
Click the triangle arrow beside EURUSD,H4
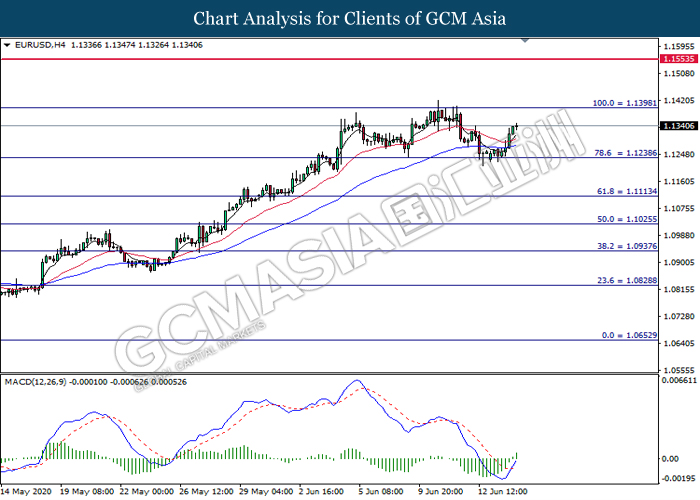[7, 45]
